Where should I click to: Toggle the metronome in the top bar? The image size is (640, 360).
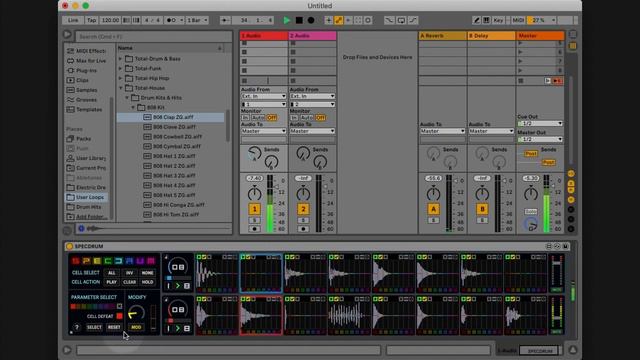click(173, 20)
